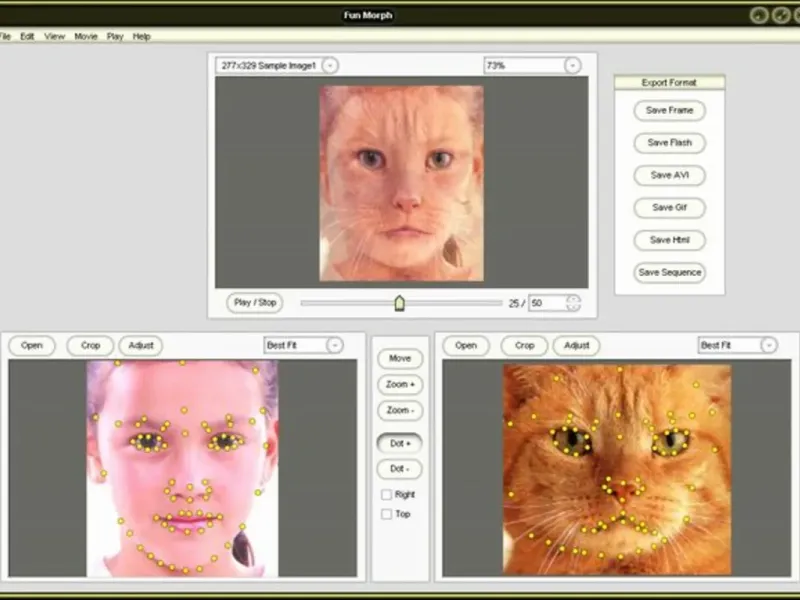The width and height of the screenshot is (800, 600).
Task: Open an image in the right cat panel
Action: click(x=466, y=345)
